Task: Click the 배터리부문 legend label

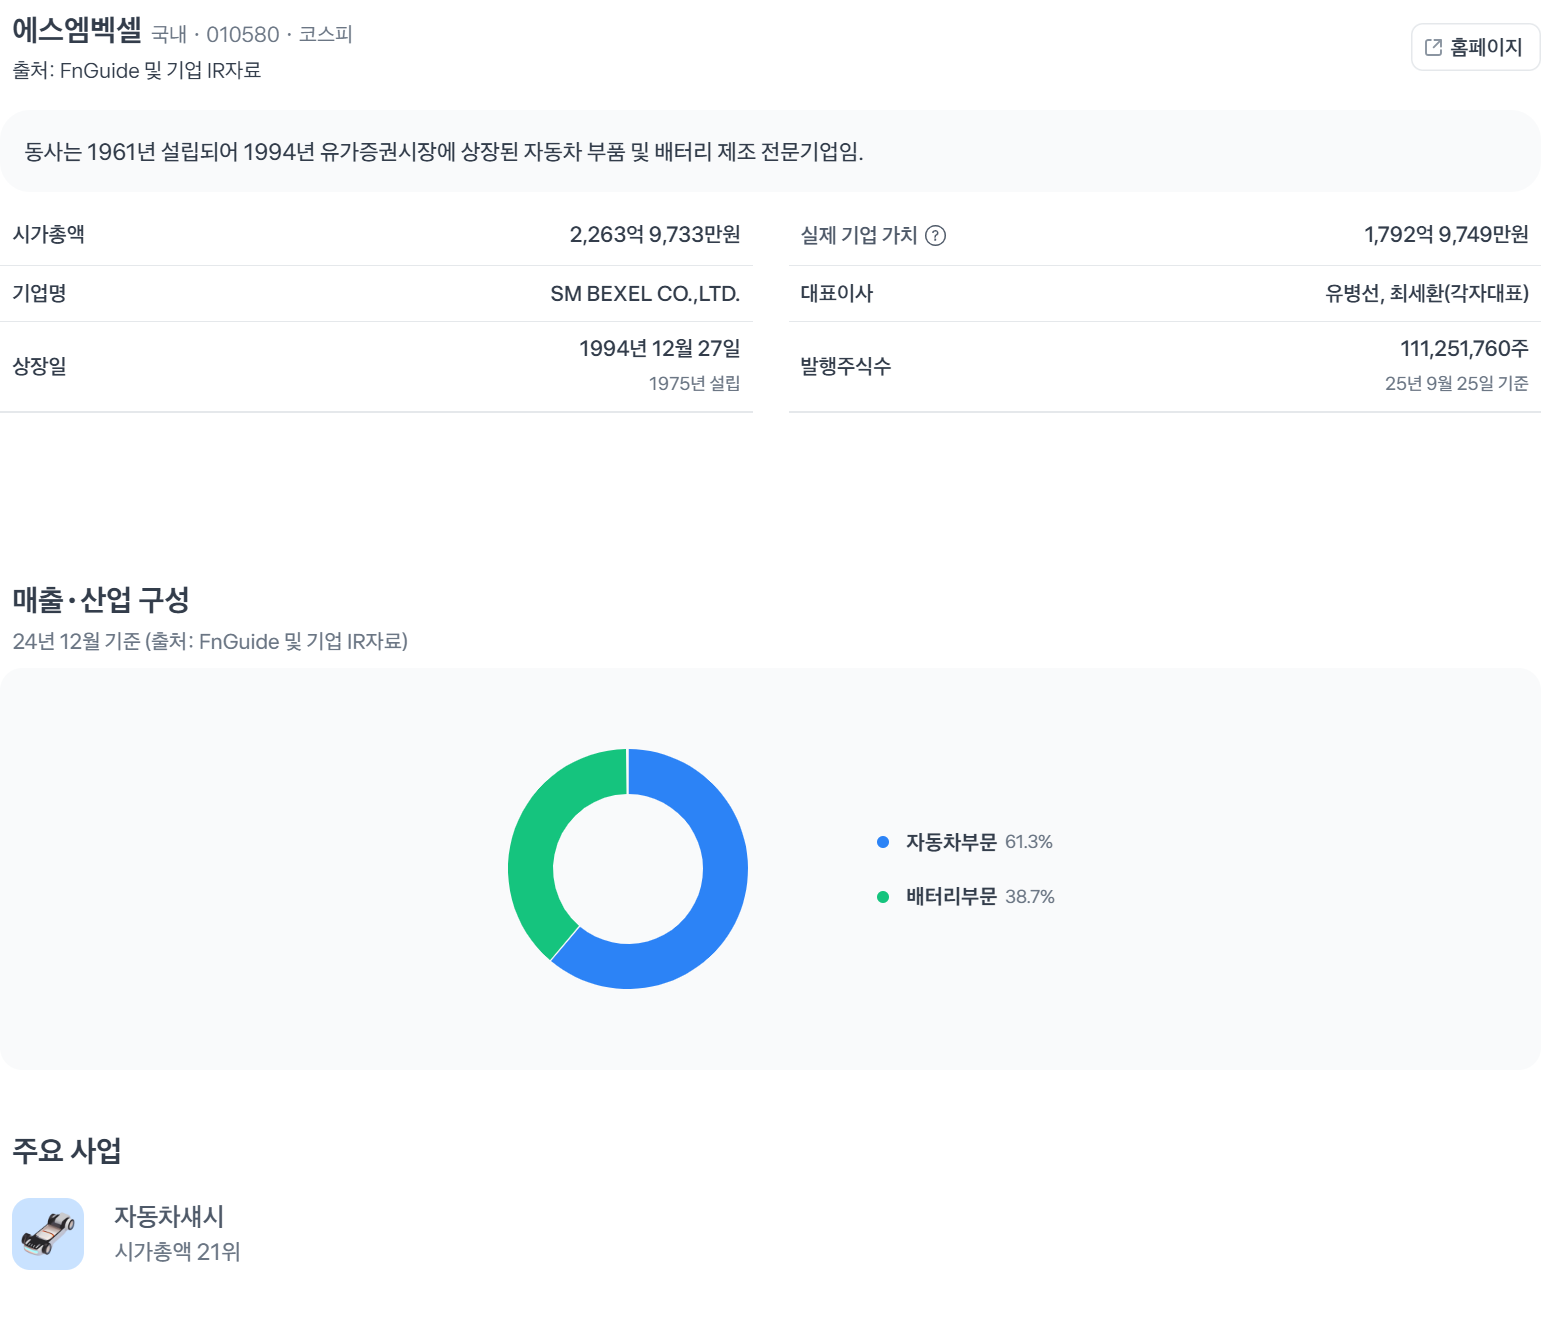Action: 951,897
